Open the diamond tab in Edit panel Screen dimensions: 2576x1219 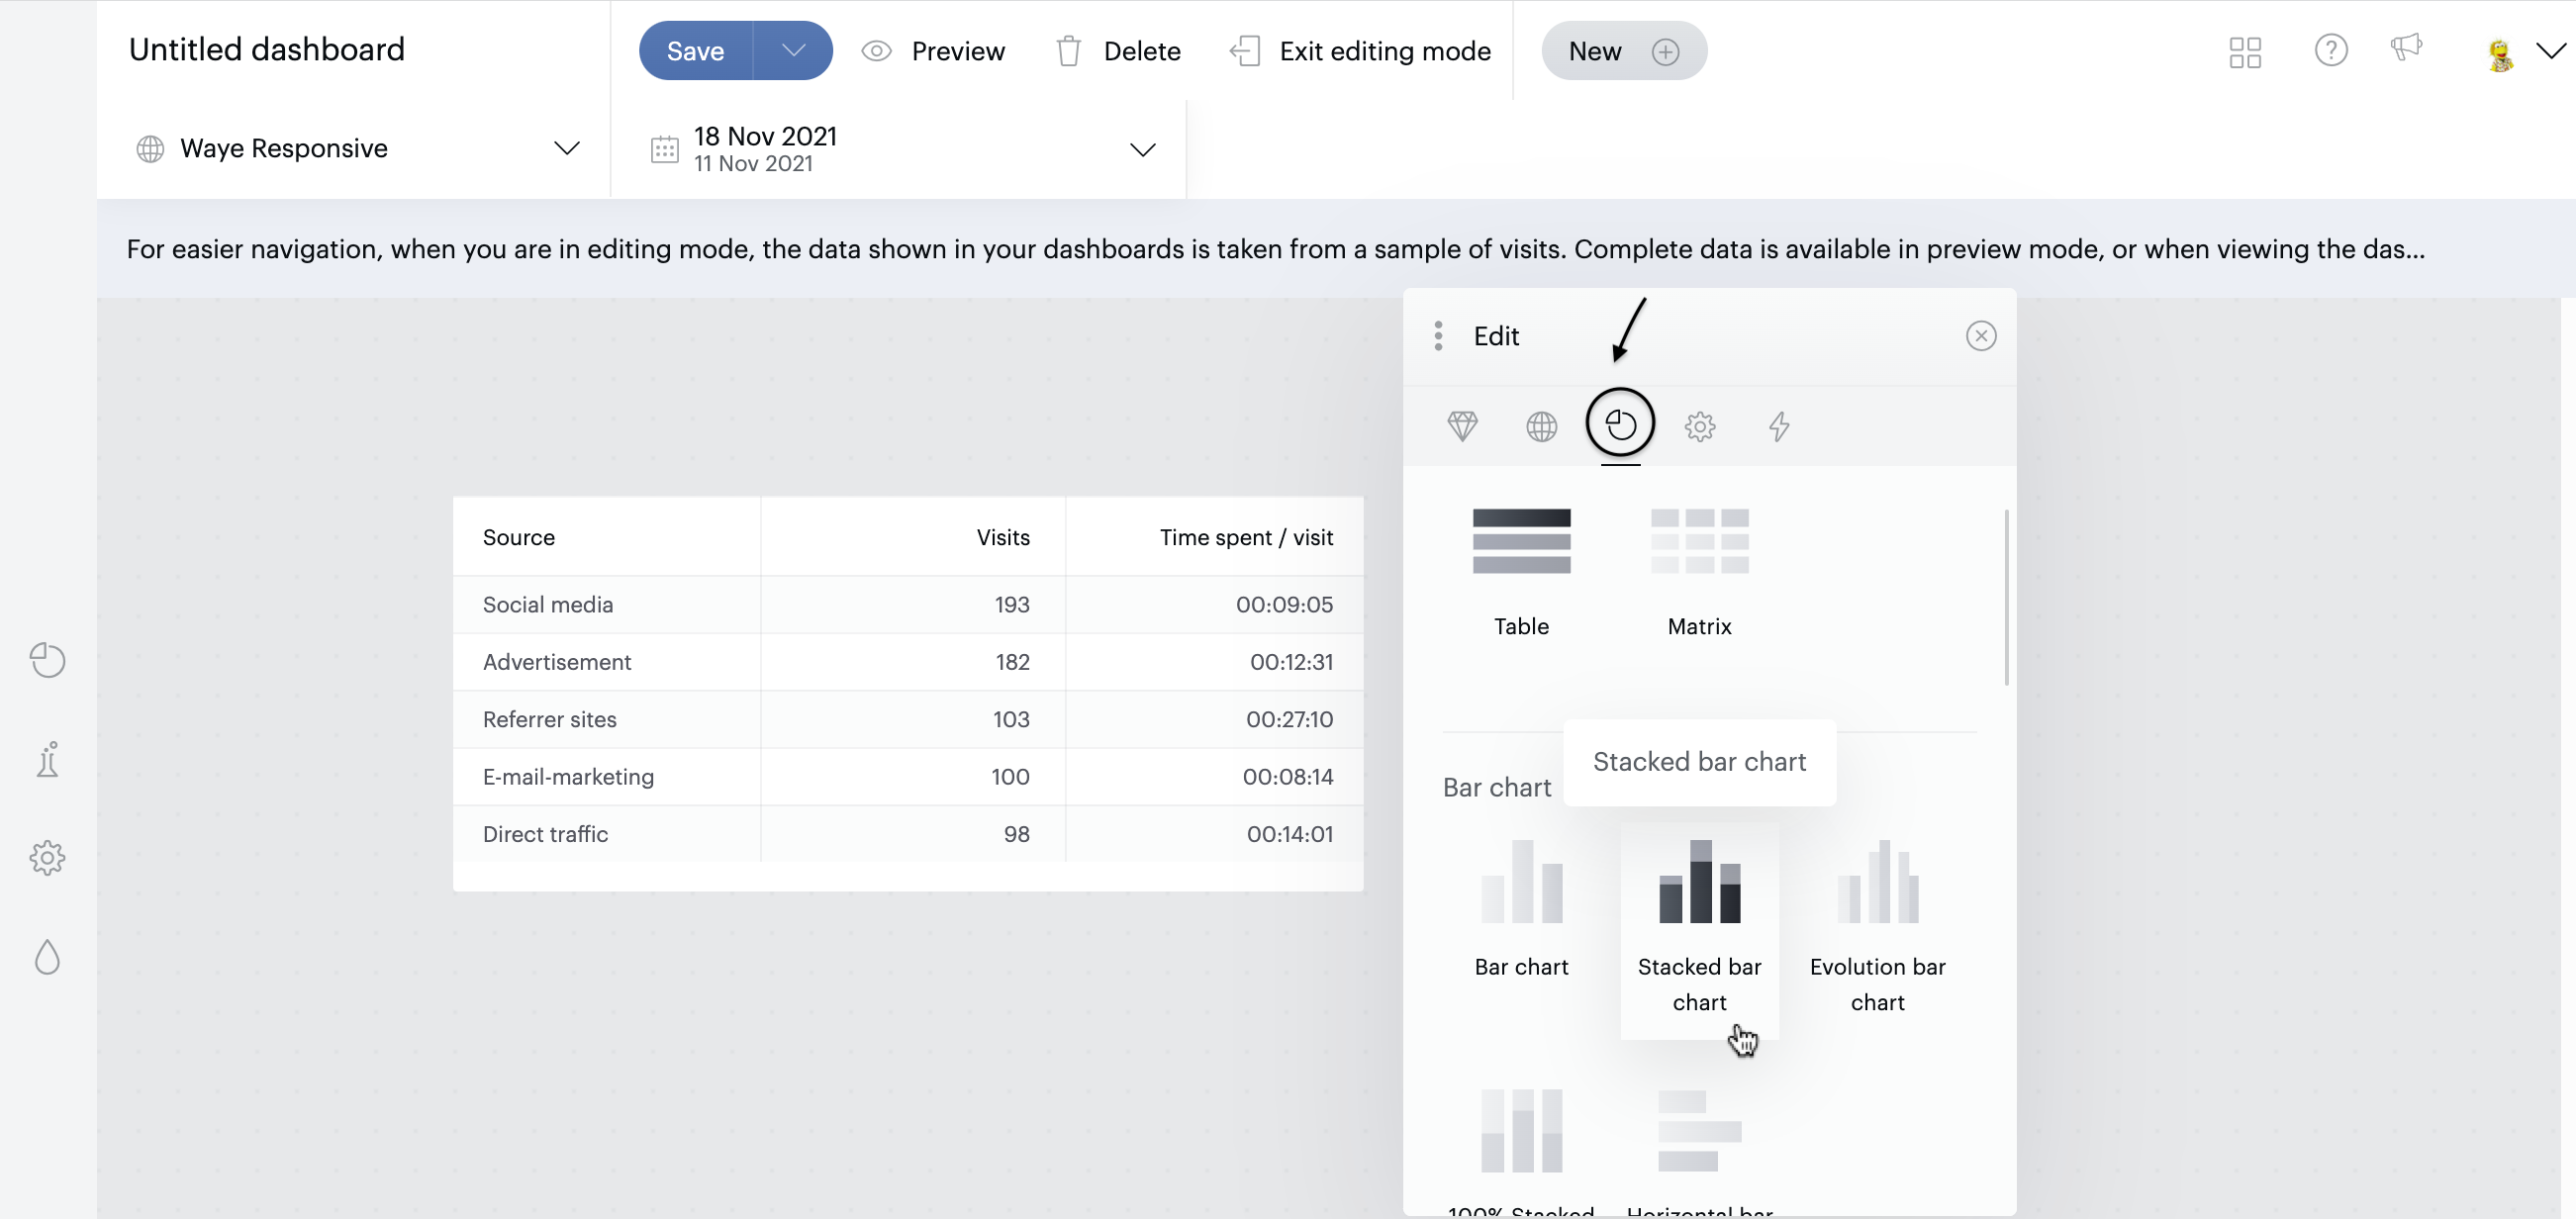[1462, 427]
